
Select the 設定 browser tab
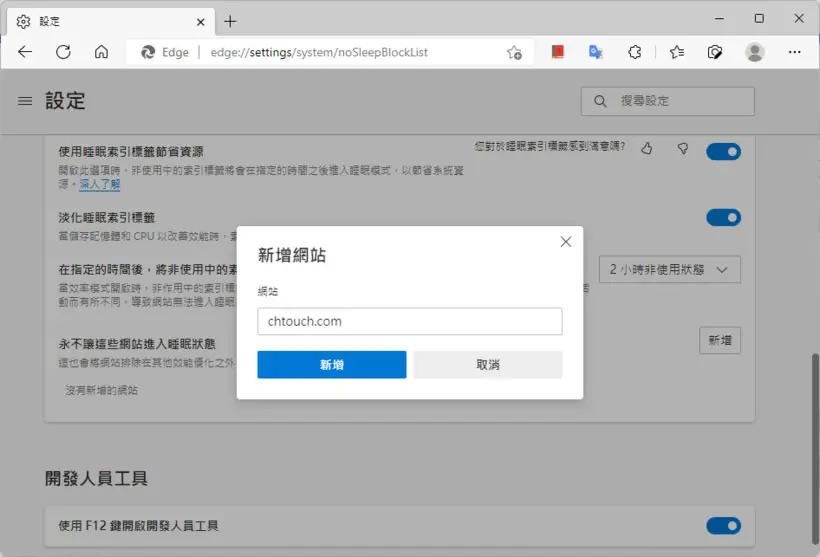click(111, 22)
